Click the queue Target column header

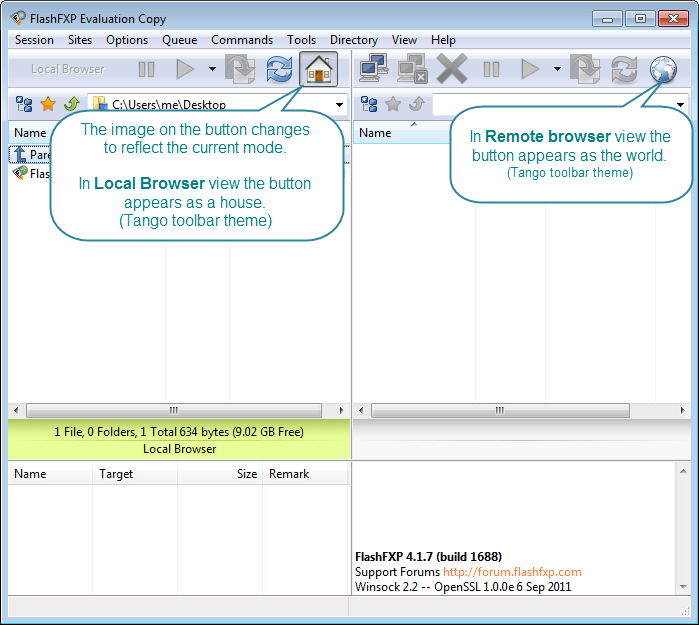point(135,473)
